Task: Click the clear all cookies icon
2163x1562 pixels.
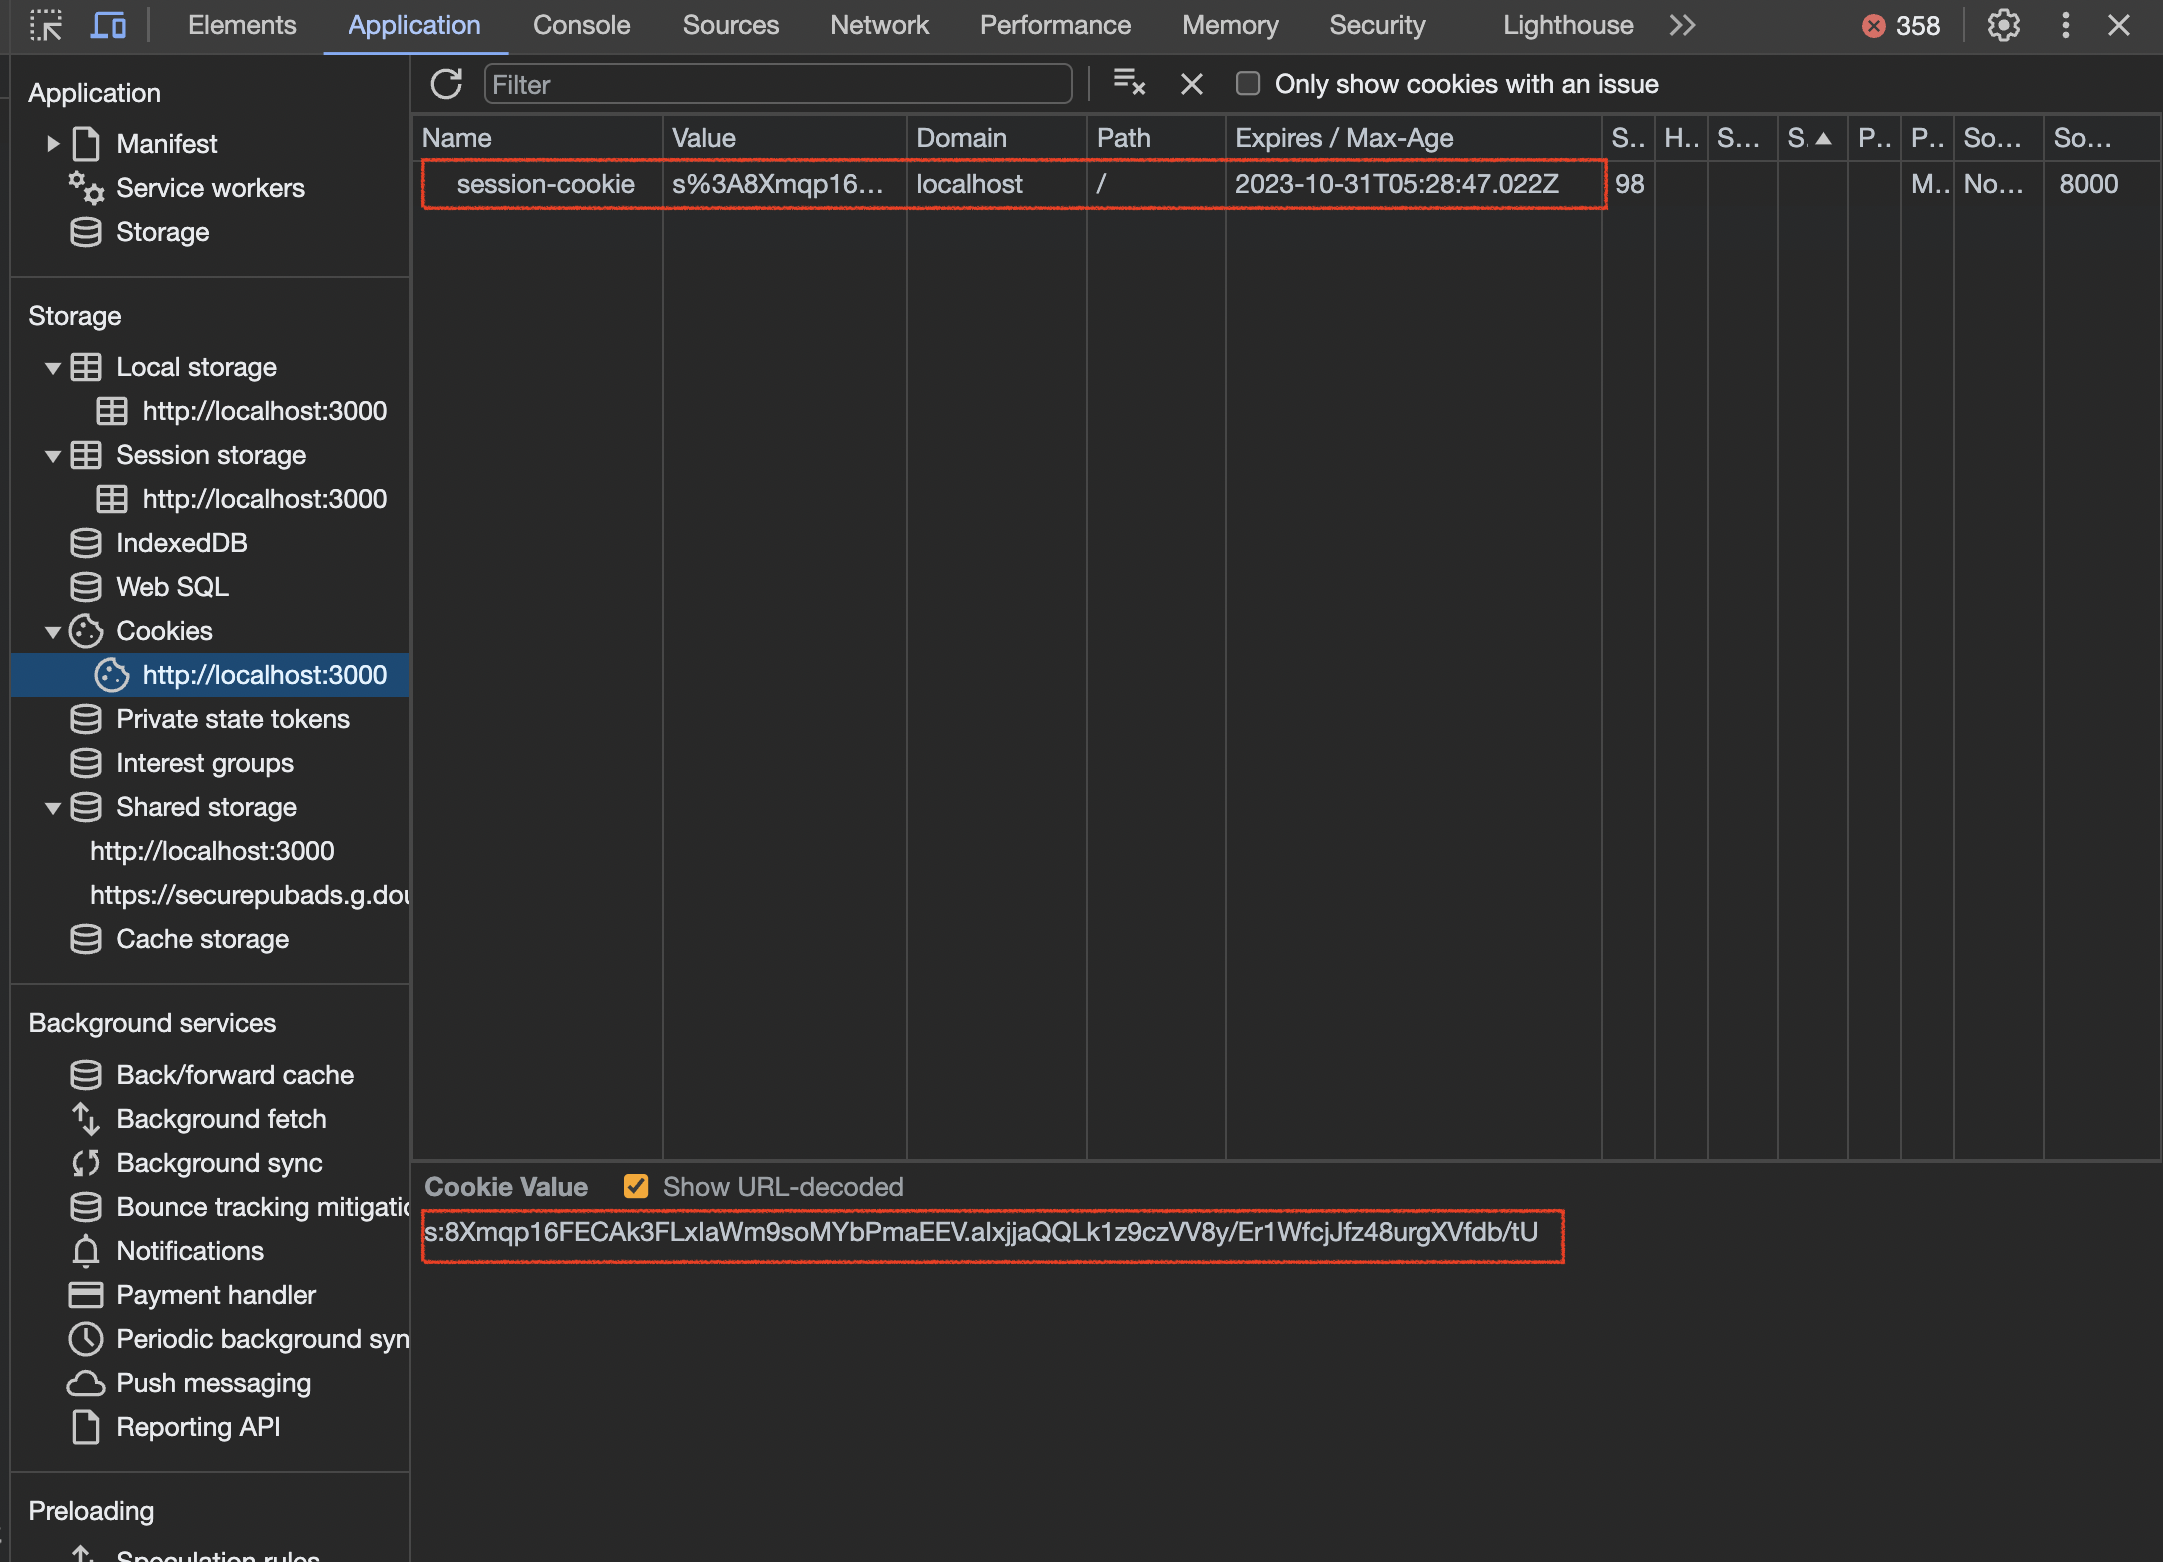Action: pyautogui.click(x=1129, y=84)
